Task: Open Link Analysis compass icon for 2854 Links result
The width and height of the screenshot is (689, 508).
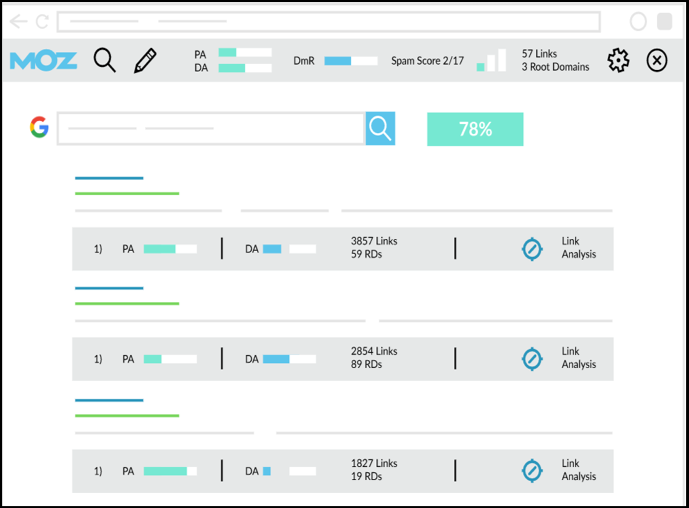Action: point(532,359)
